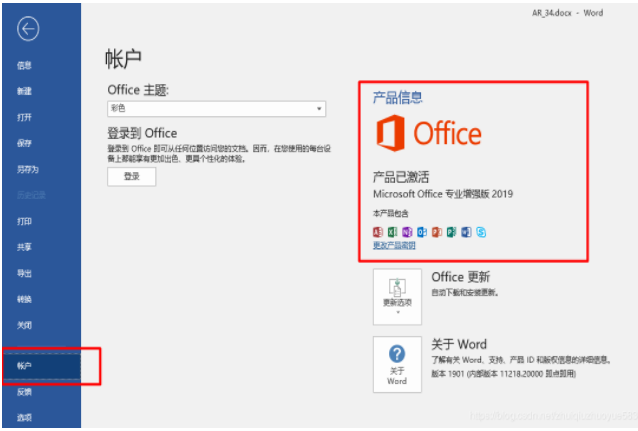Click the PowerPoint app icon
This screenshot has height=431, width=638.
437,232
